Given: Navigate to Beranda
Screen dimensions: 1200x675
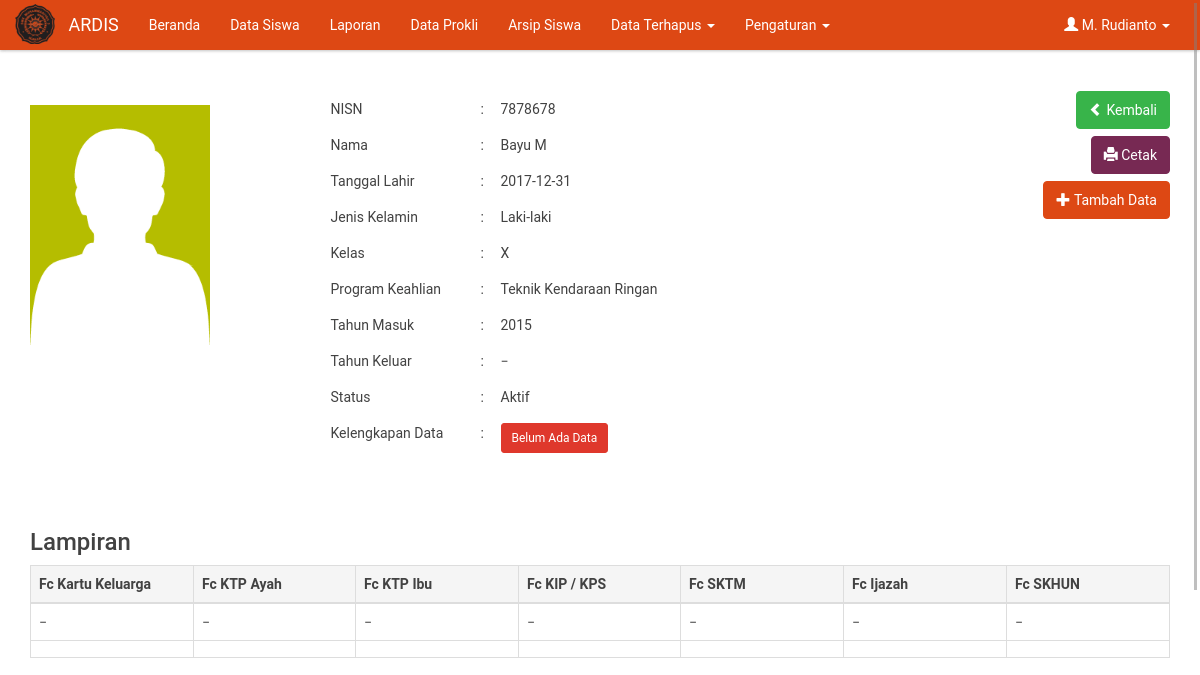Looking at the screenshot, I should 174,25.
